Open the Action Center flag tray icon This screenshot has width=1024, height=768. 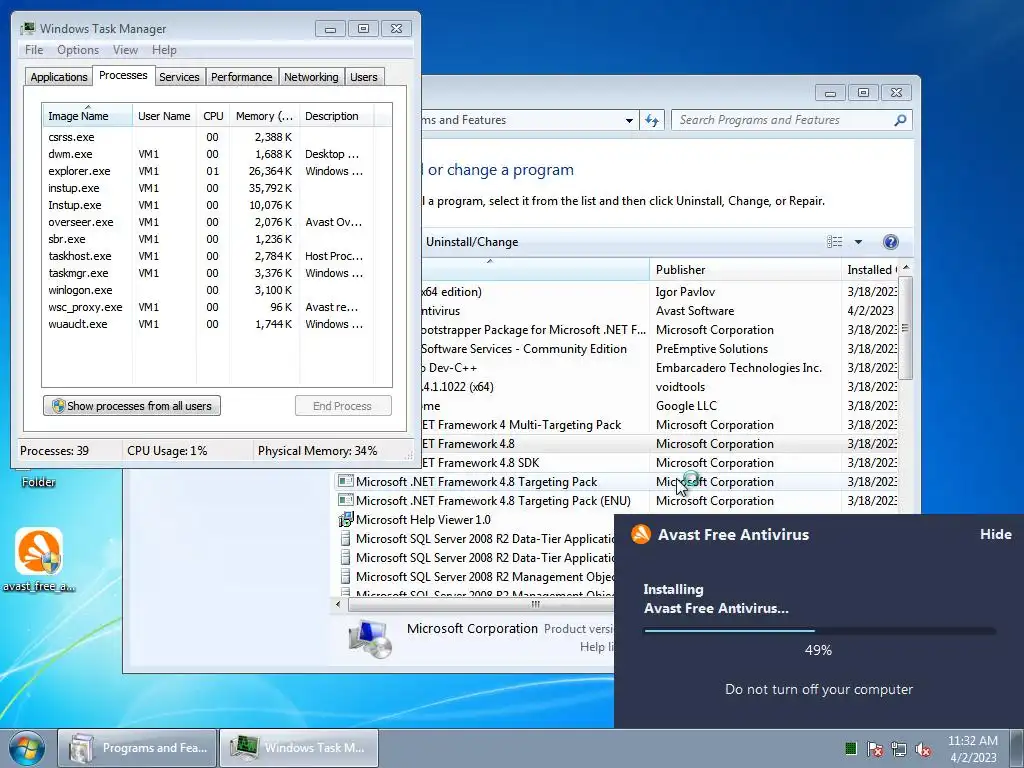tap(875, 748)
